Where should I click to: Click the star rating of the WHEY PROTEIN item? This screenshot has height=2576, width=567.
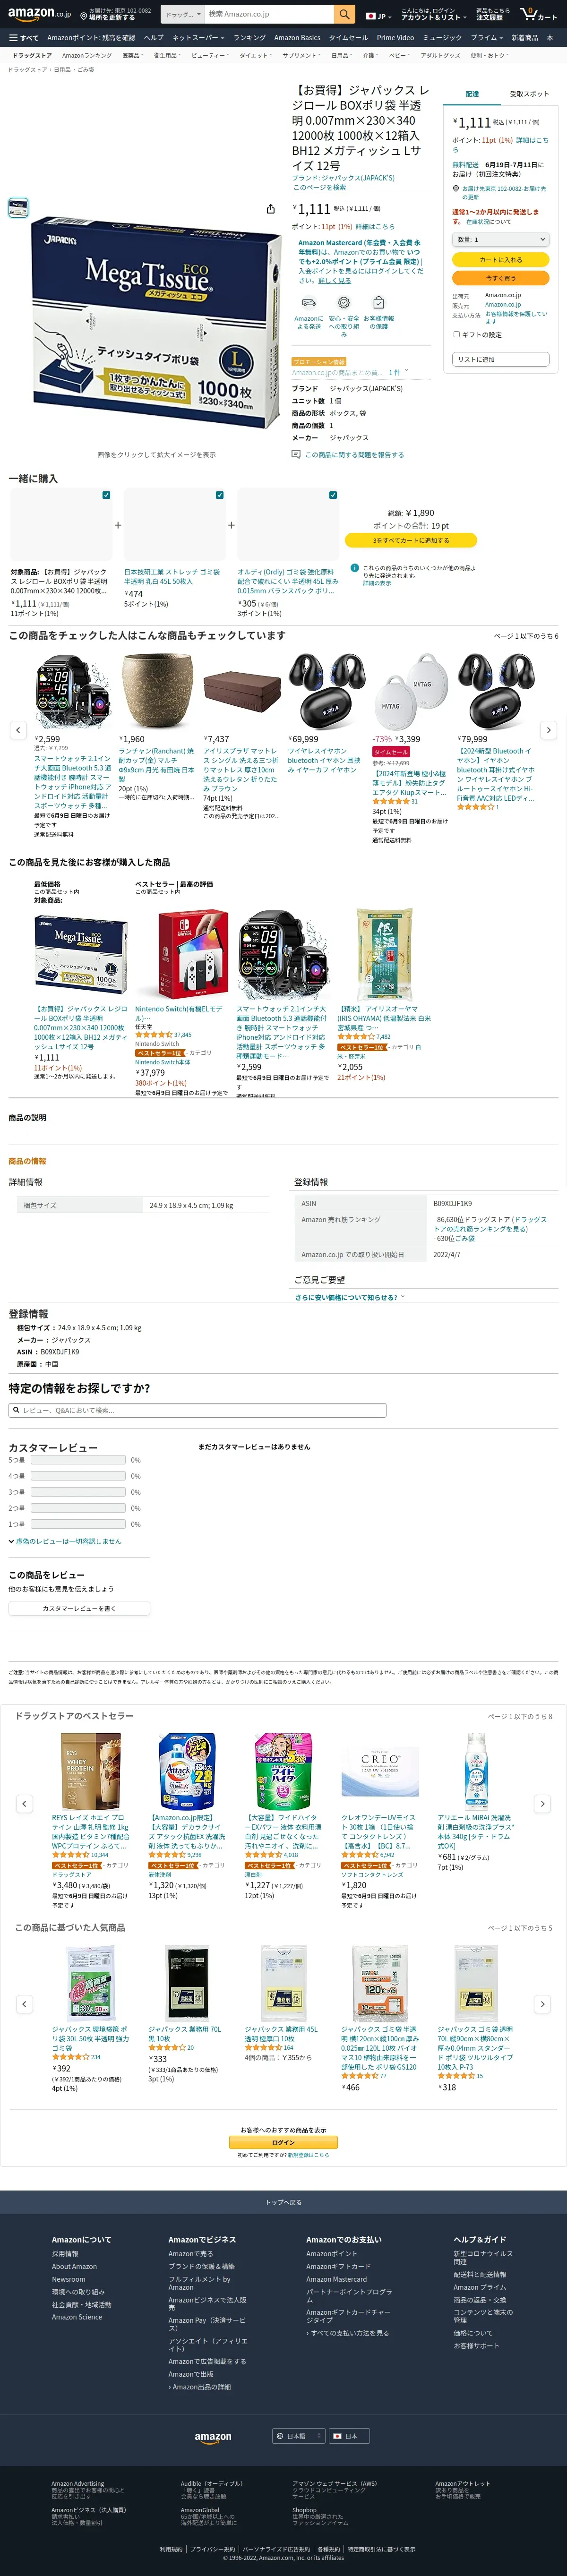click(70, 1855)
